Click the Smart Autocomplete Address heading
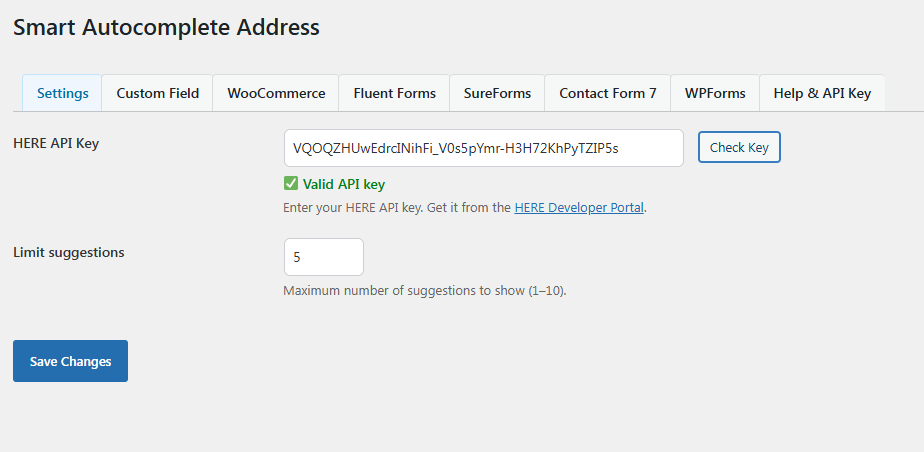 pyautogui.click(x=166, y=27)
